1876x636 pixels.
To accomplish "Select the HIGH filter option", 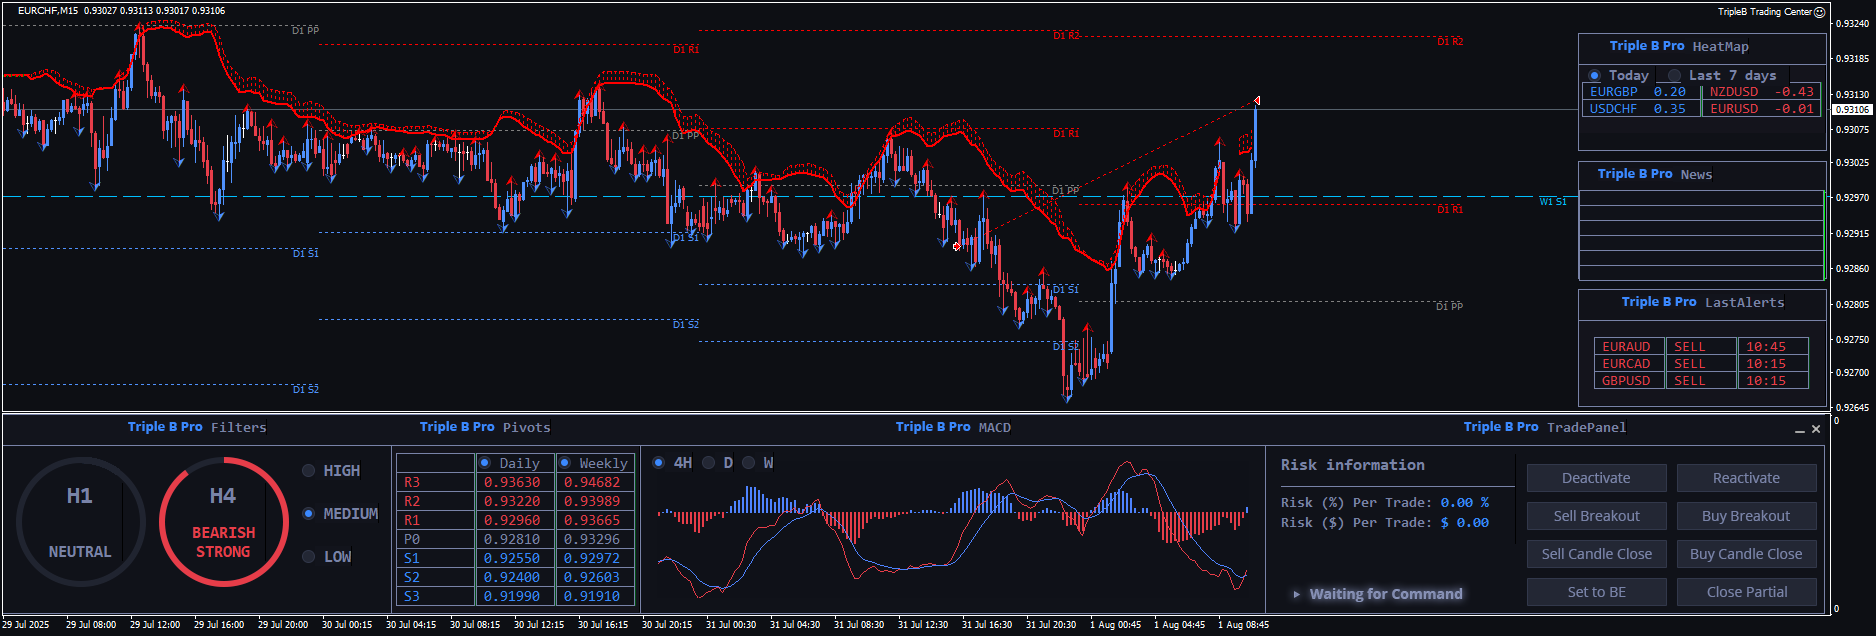I will coord(309,471).
